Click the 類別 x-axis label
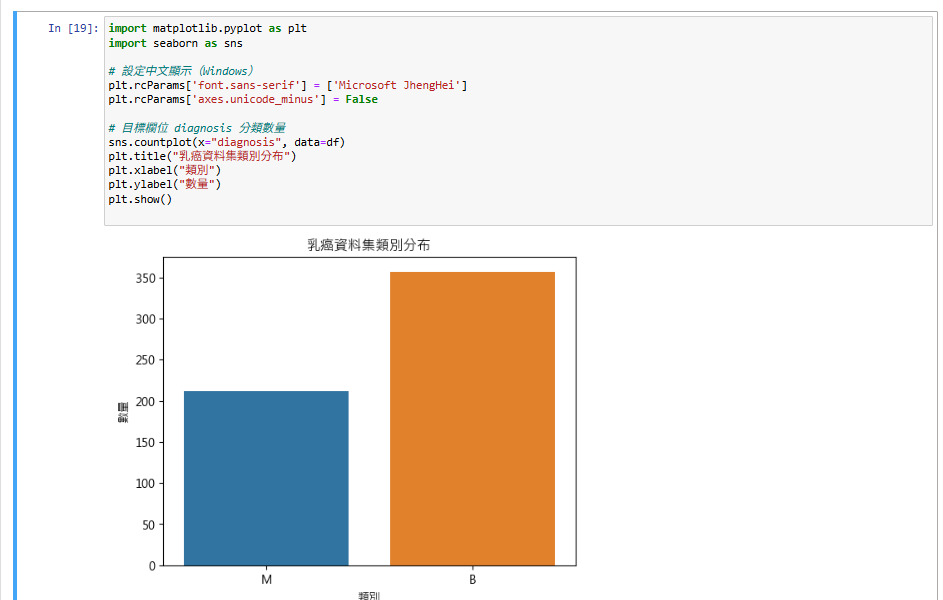Image resolution: width=943 pixels, height=600 pixels. [x=369, y=595]
